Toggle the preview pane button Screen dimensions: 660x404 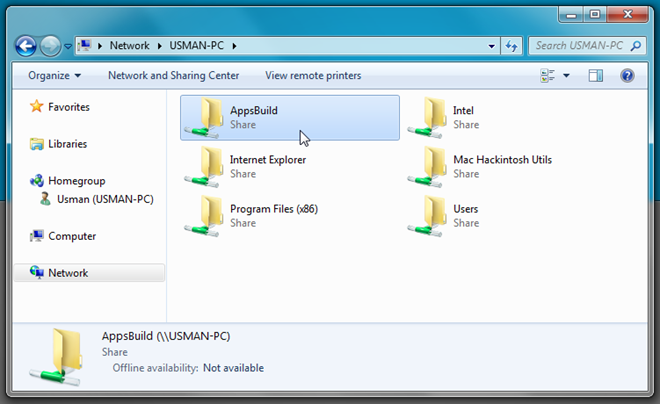click(596, 76)
